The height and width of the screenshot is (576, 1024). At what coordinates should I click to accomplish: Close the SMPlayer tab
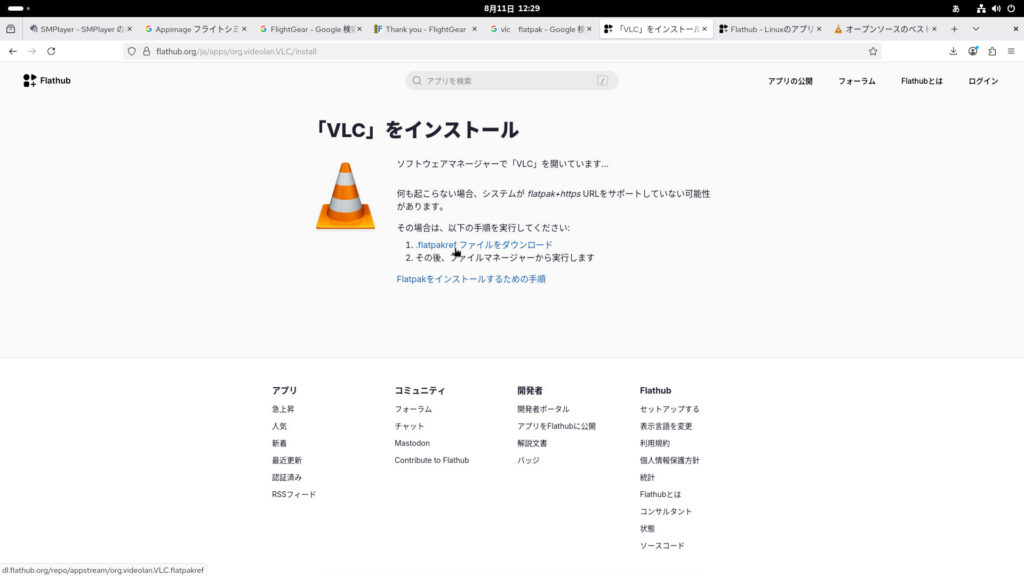click(x=129, y=29)
